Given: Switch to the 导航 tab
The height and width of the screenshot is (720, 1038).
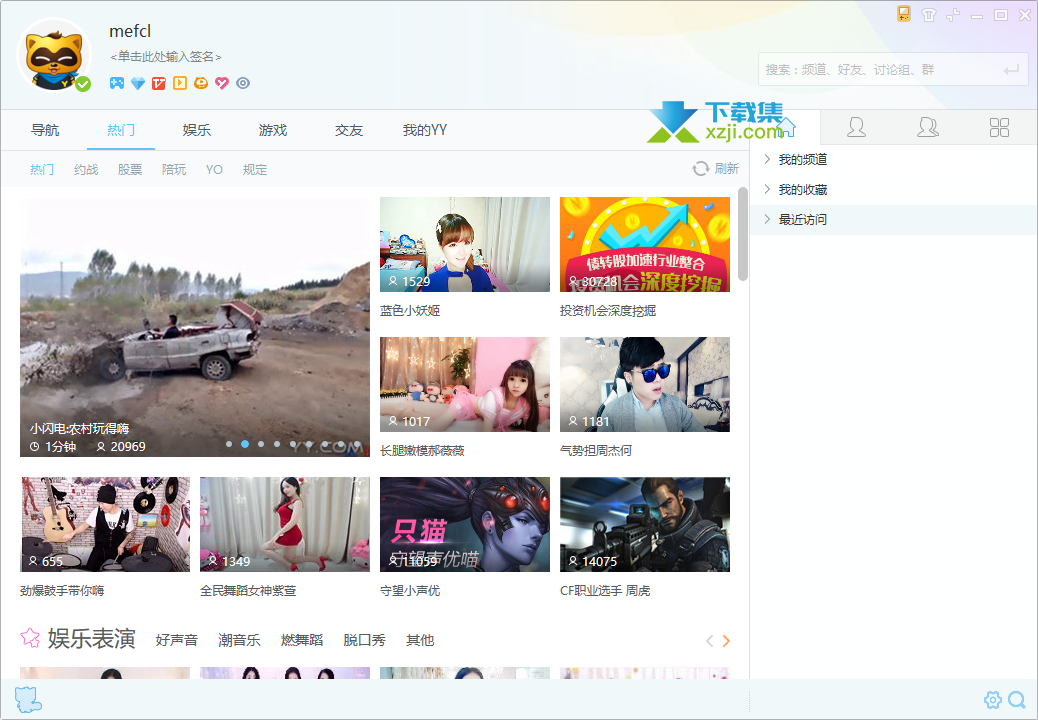Looking at the screenshot, I should (45, 130).
